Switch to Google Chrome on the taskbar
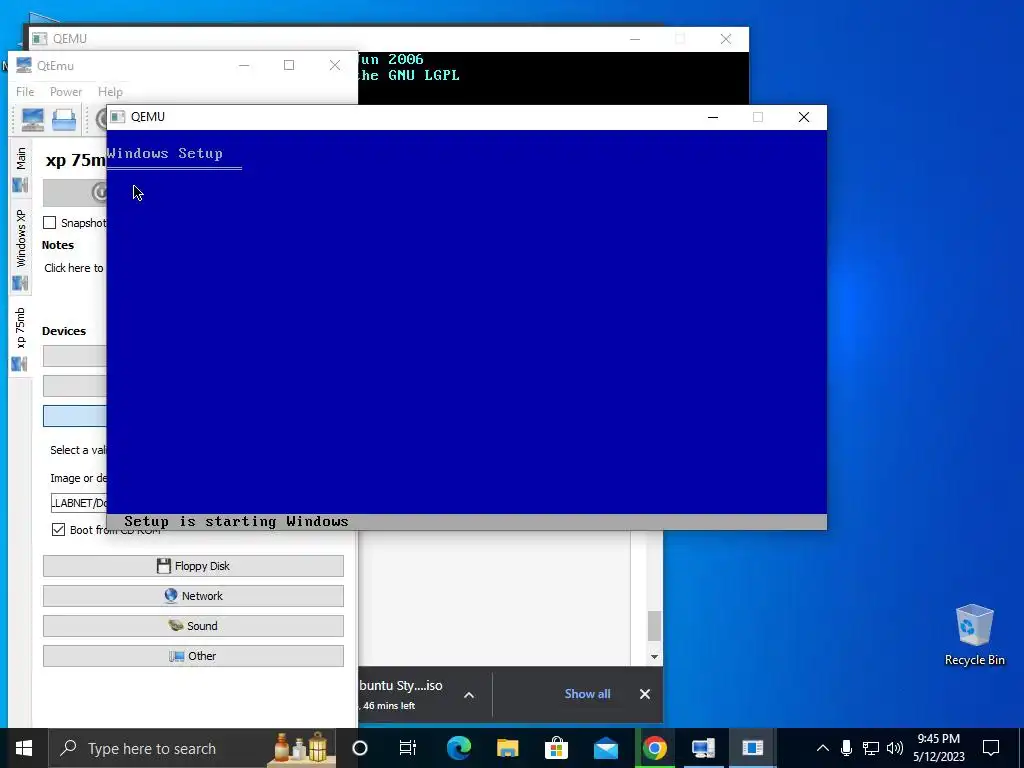This screenshot has height=768, width=1024. tap(654, 748)
